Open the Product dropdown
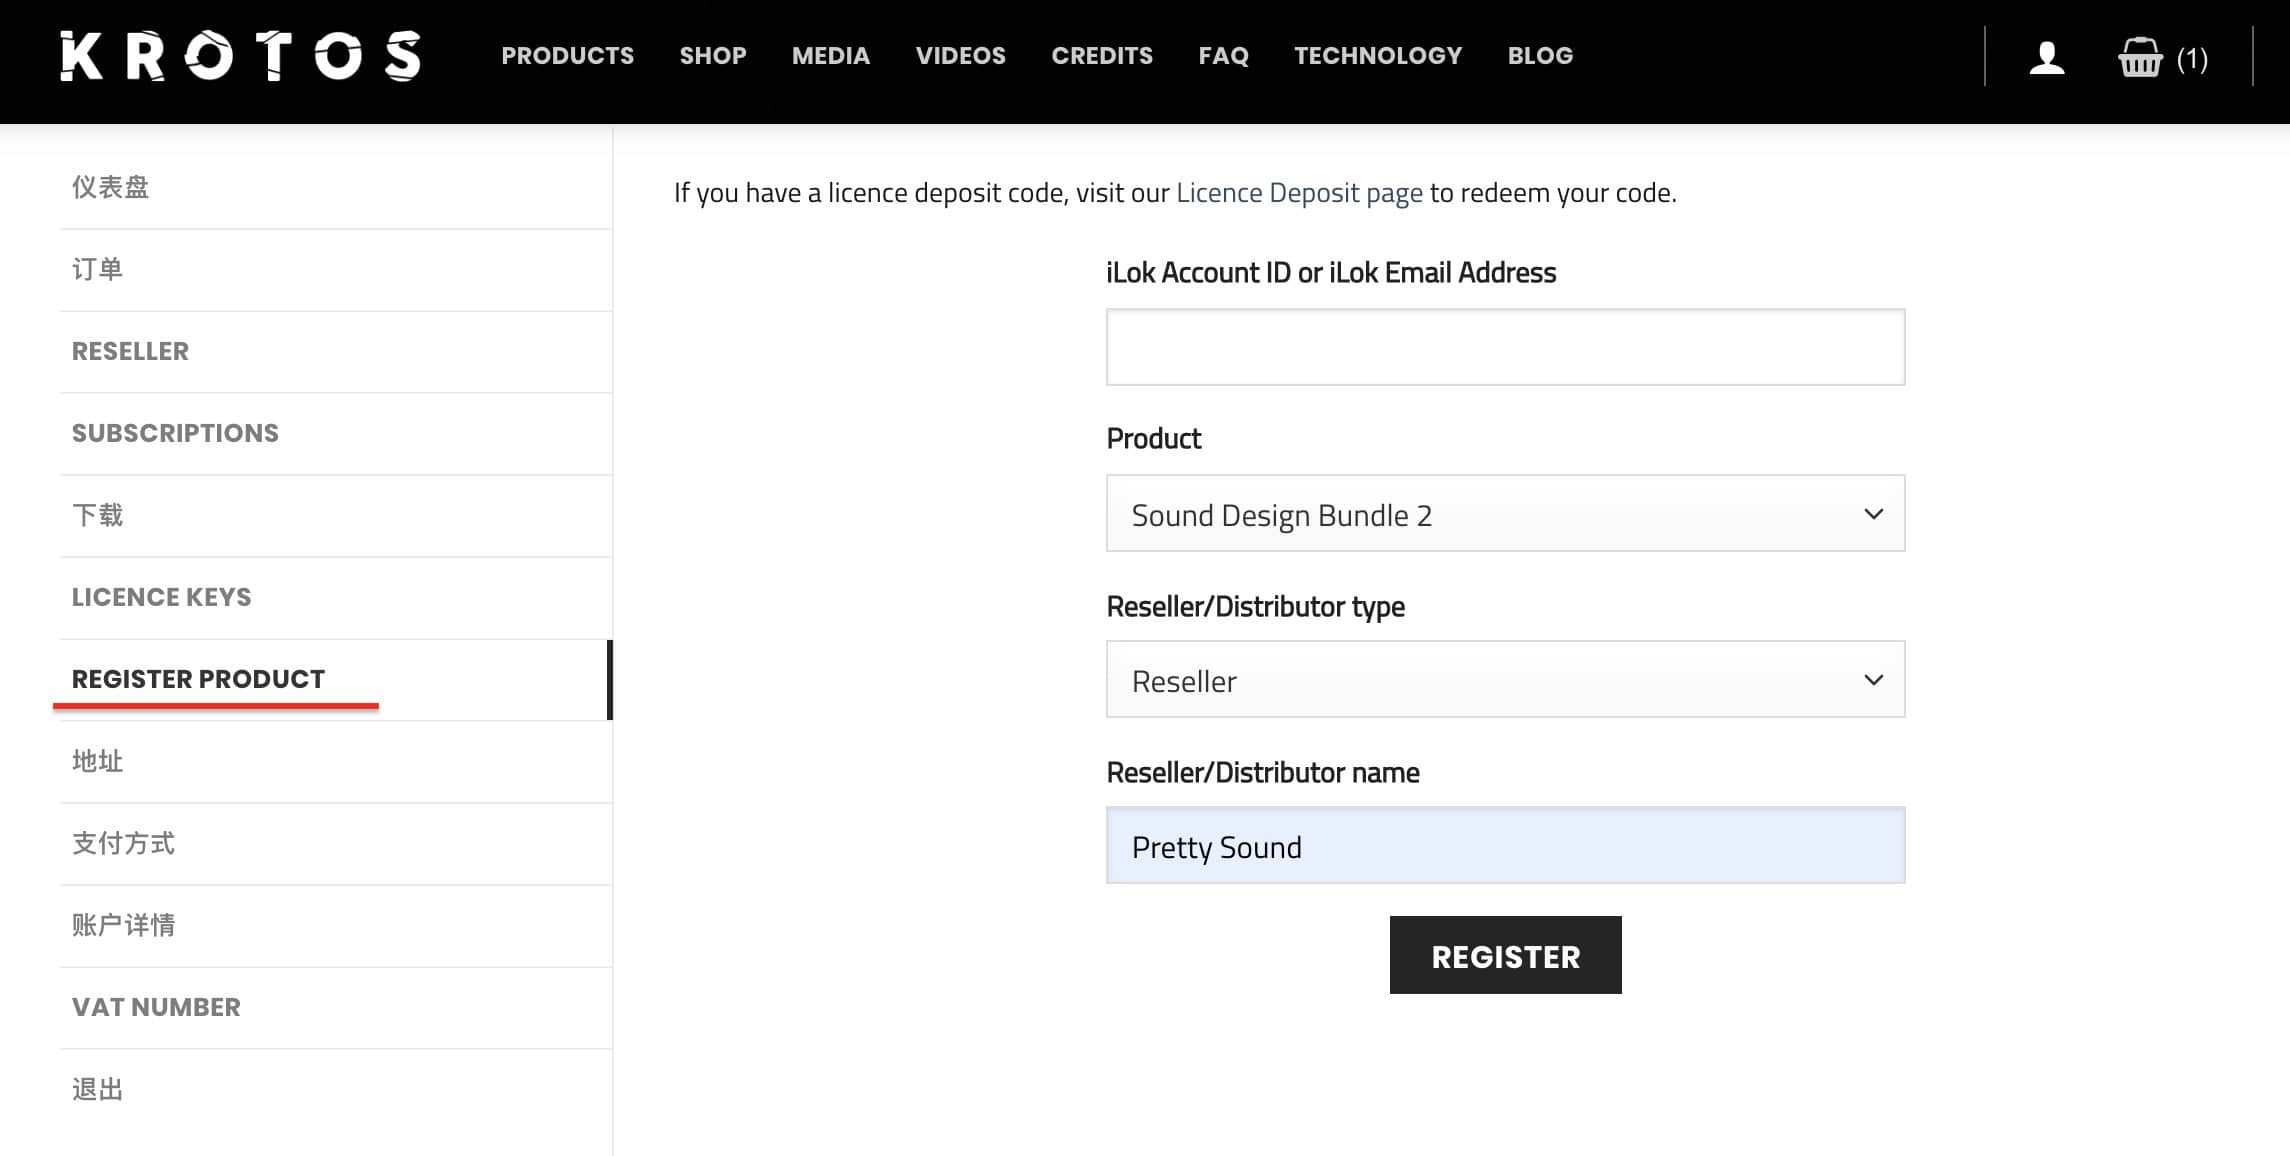 coord(1505,513)
